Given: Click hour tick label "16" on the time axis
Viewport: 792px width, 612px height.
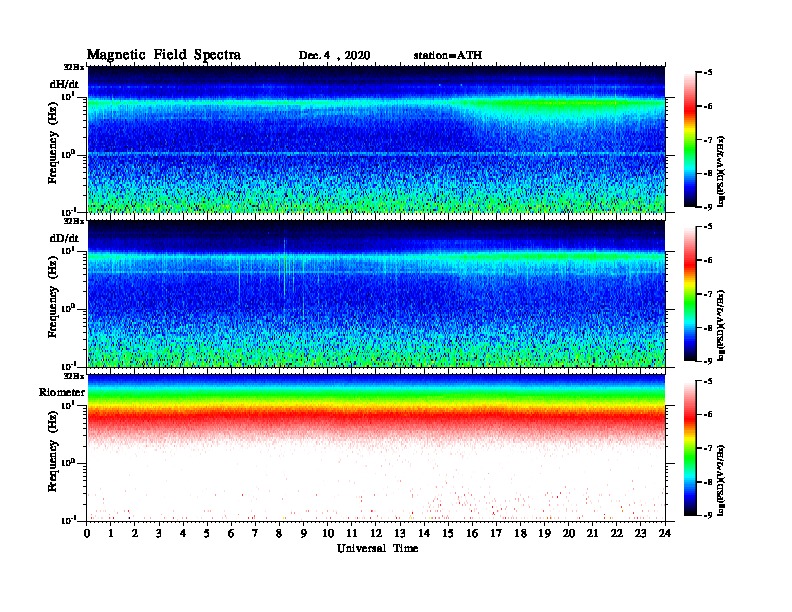Looking at the screenshot, I should 472,533.
